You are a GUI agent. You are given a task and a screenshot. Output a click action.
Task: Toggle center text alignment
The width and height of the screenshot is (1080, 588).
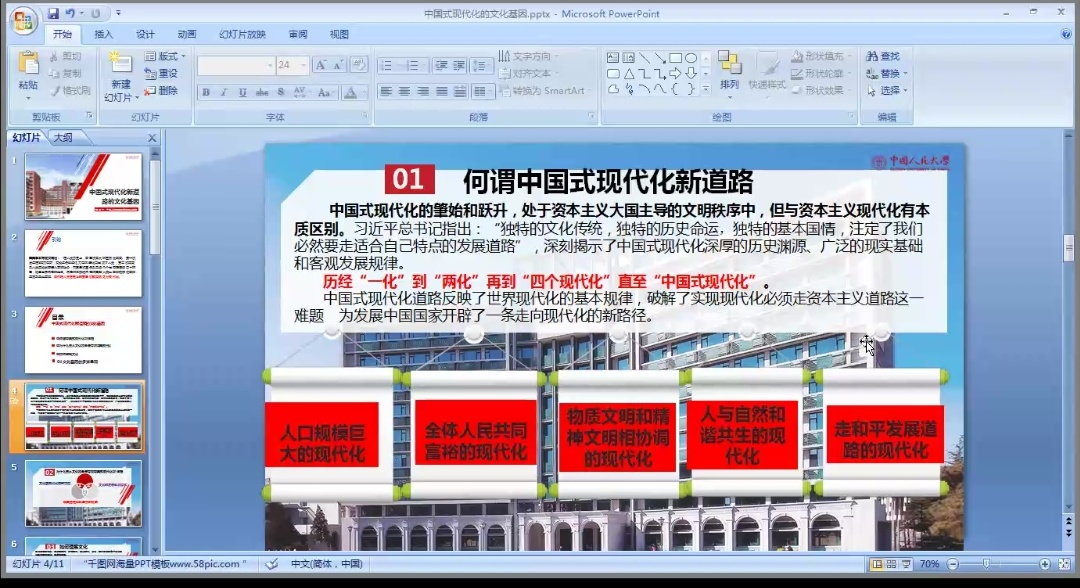click(x=405, y=91)
